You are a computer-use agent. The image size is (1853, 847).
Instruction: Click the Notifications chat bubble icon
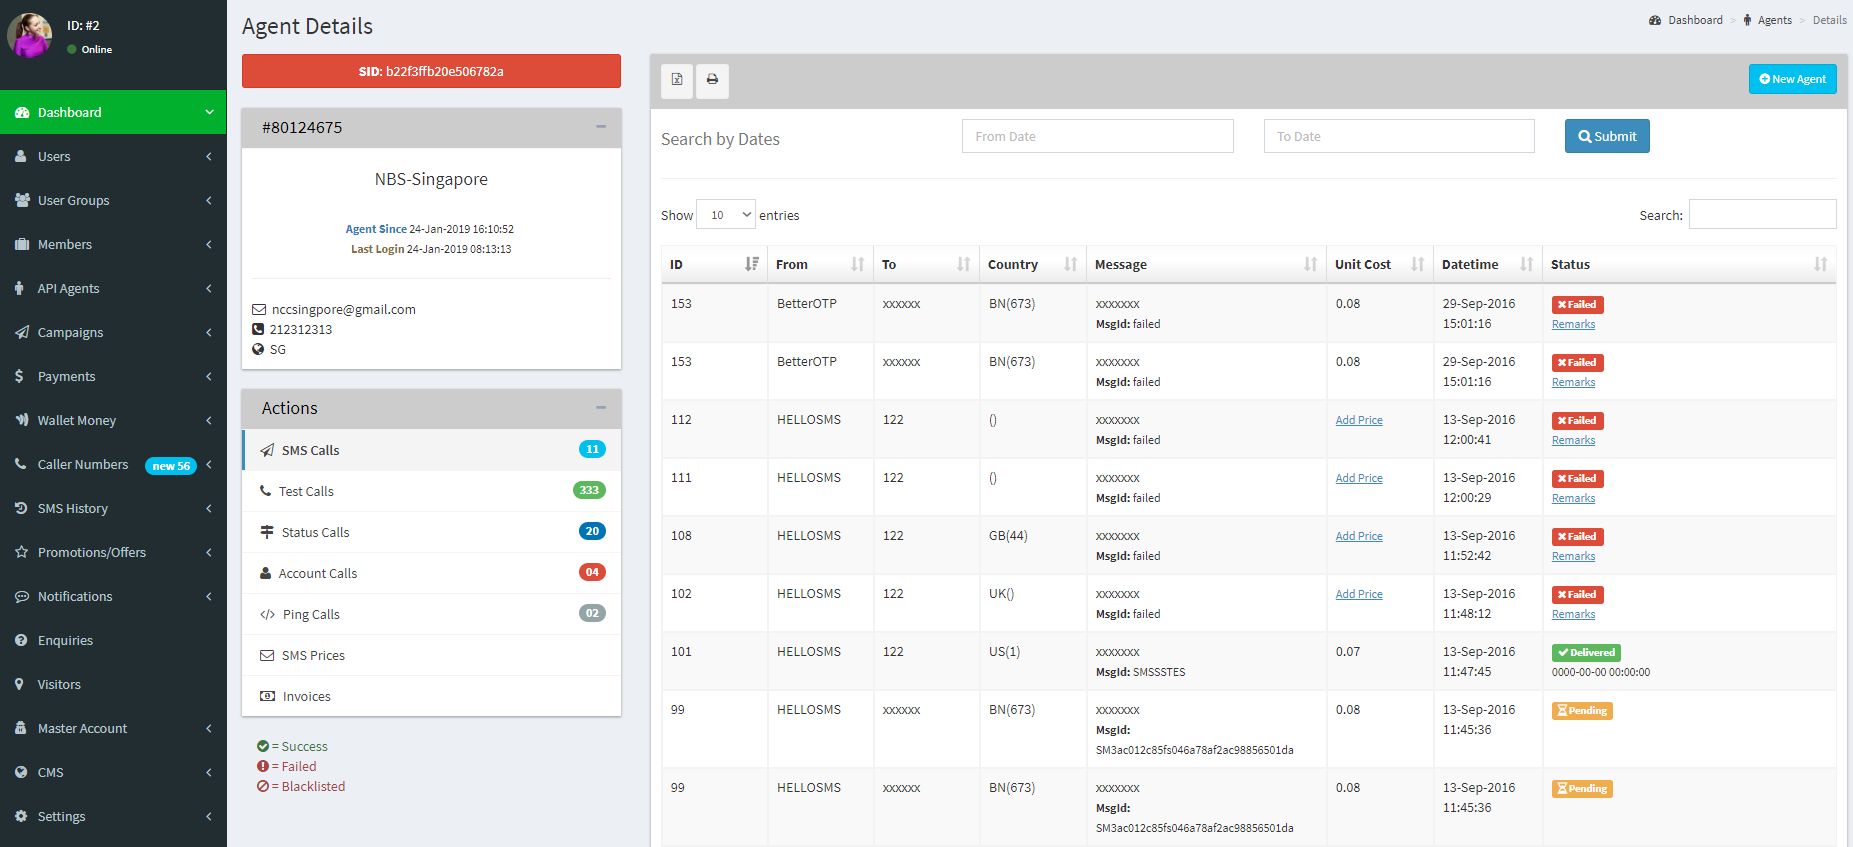(x=22, y=596)
